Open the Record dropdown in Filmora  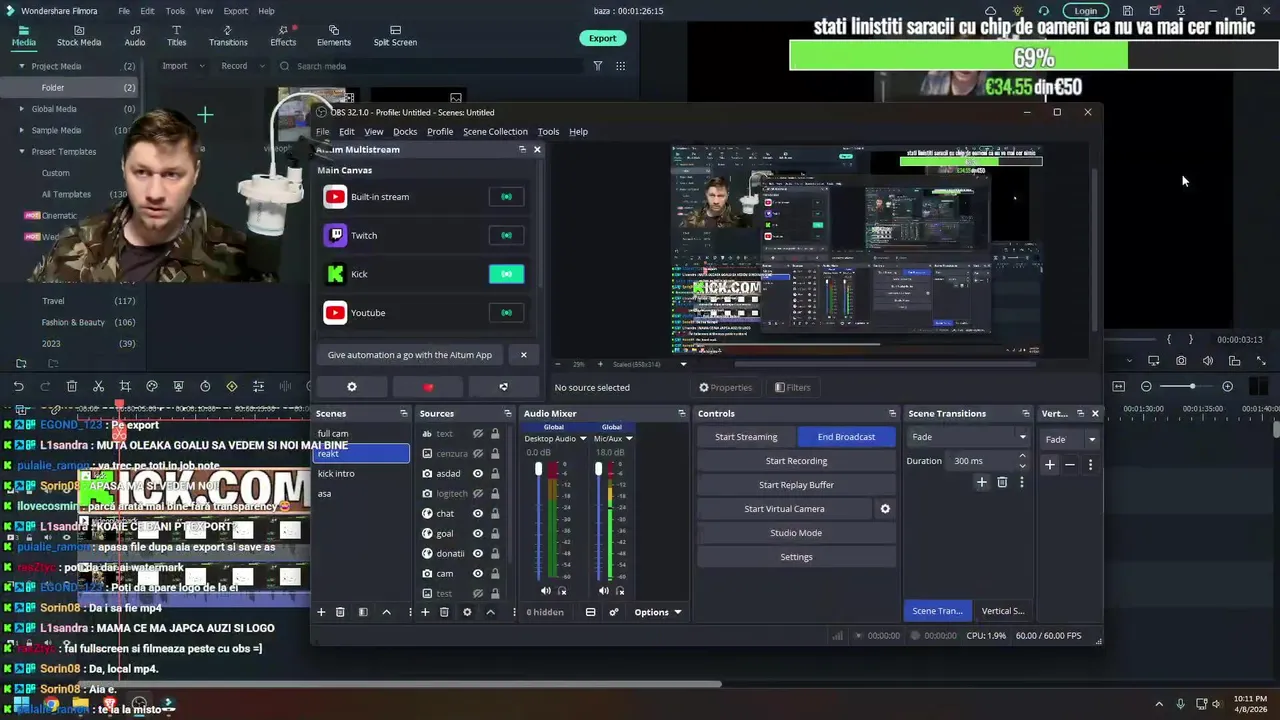point(242,66)
